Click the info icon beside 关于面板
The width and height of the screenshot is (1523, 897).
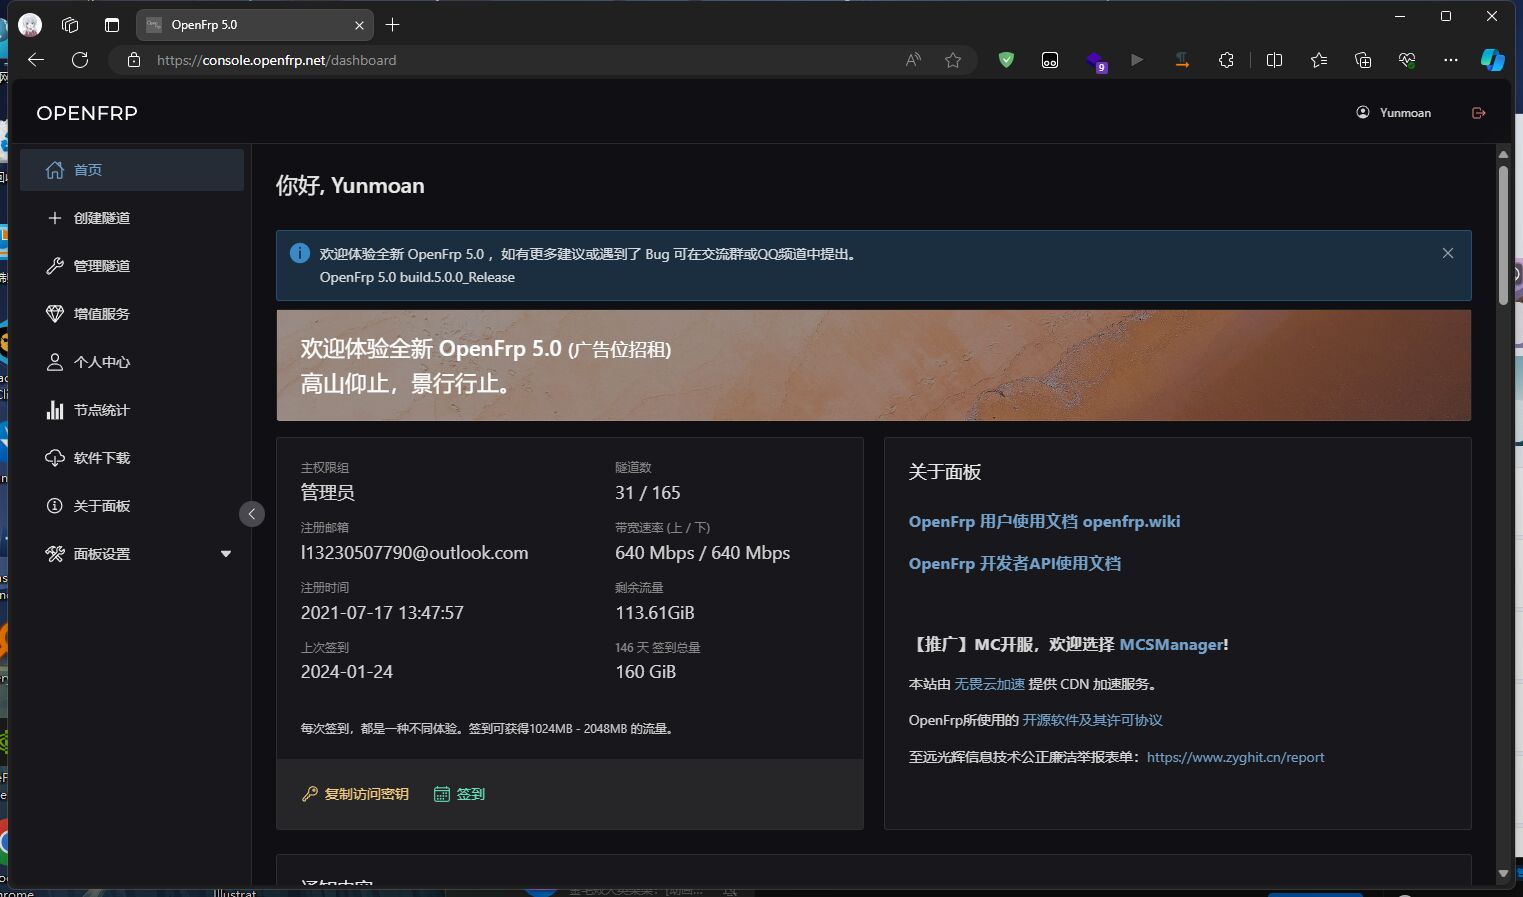55,506
